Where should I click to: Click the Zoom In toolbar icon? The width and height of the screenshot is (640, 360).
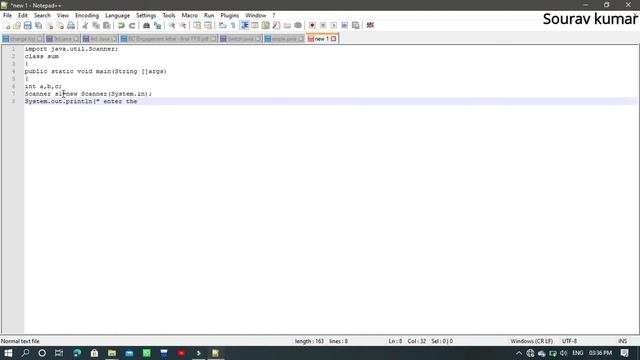tap(172, 25)
